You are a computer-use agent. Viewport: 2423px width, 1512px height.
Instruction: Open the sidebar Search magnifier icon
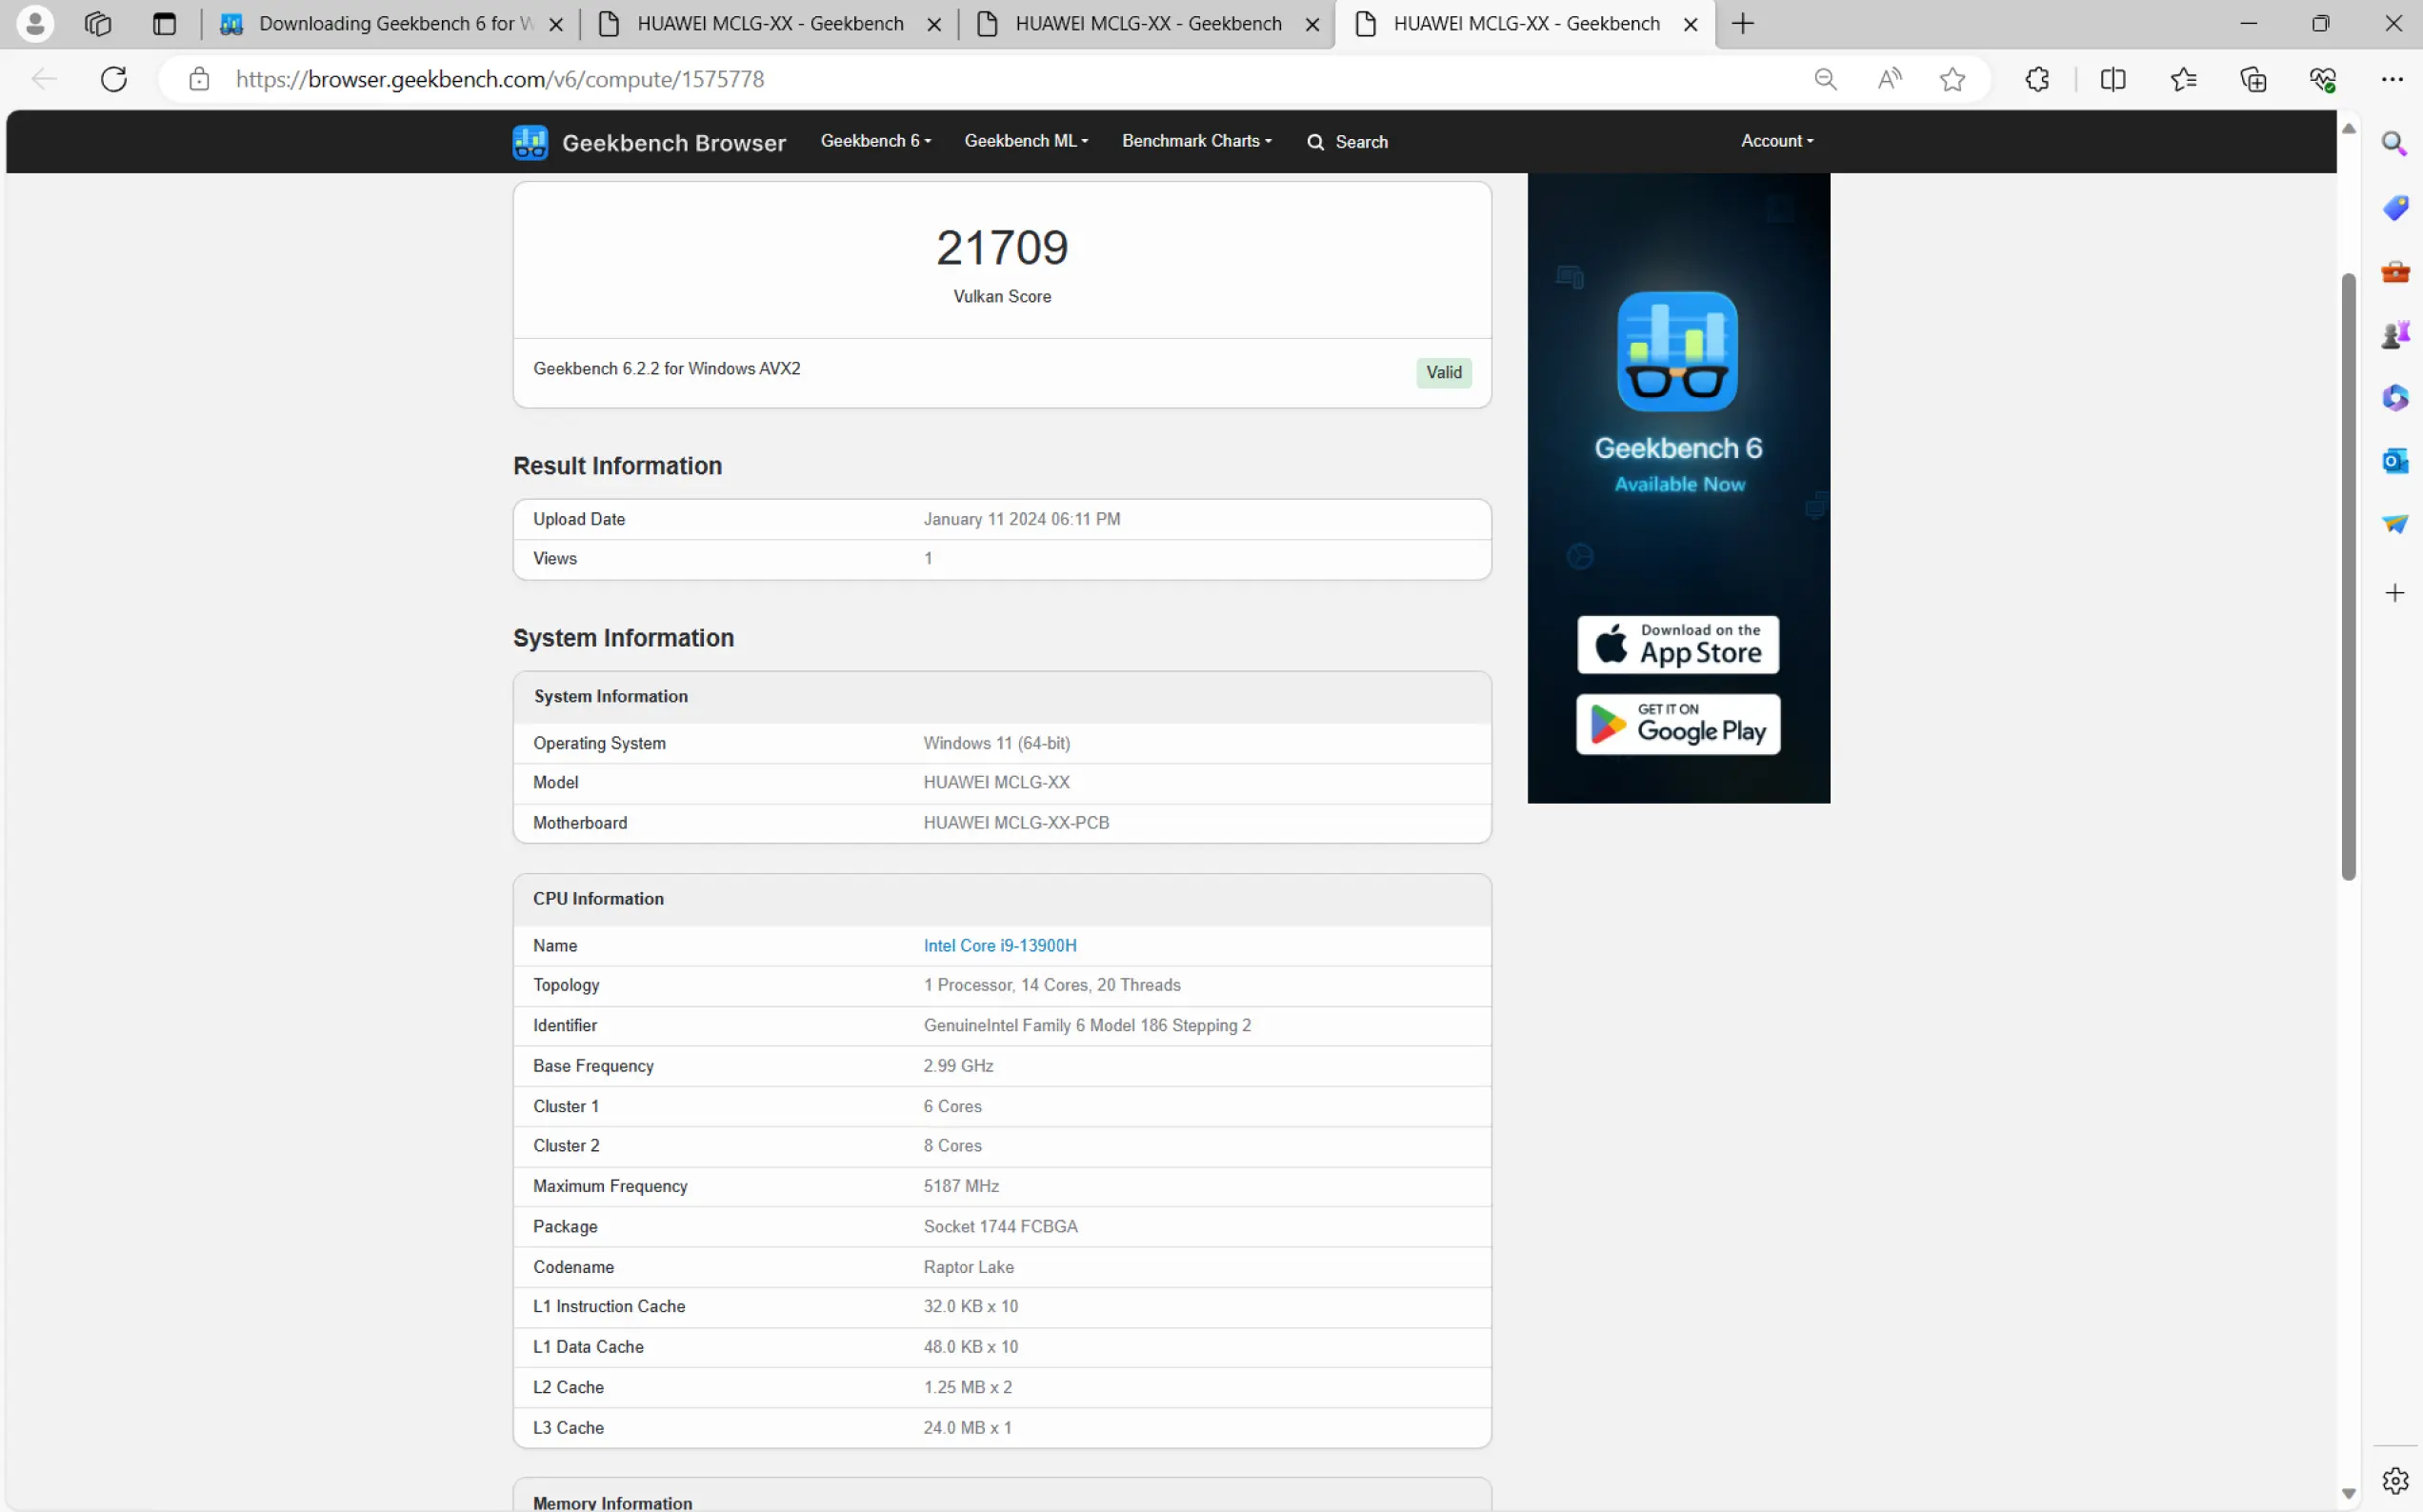click(x=2394, y=144)
